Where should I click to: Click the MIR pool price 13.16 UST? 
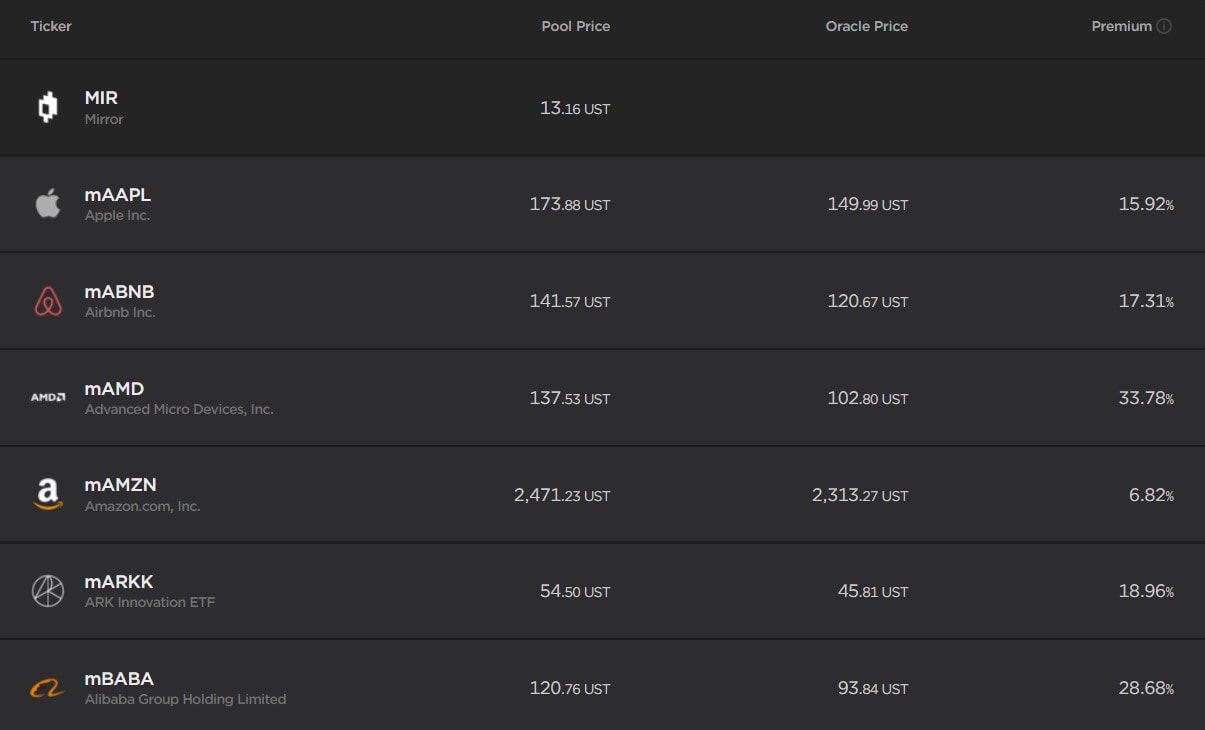click(574, 108)
